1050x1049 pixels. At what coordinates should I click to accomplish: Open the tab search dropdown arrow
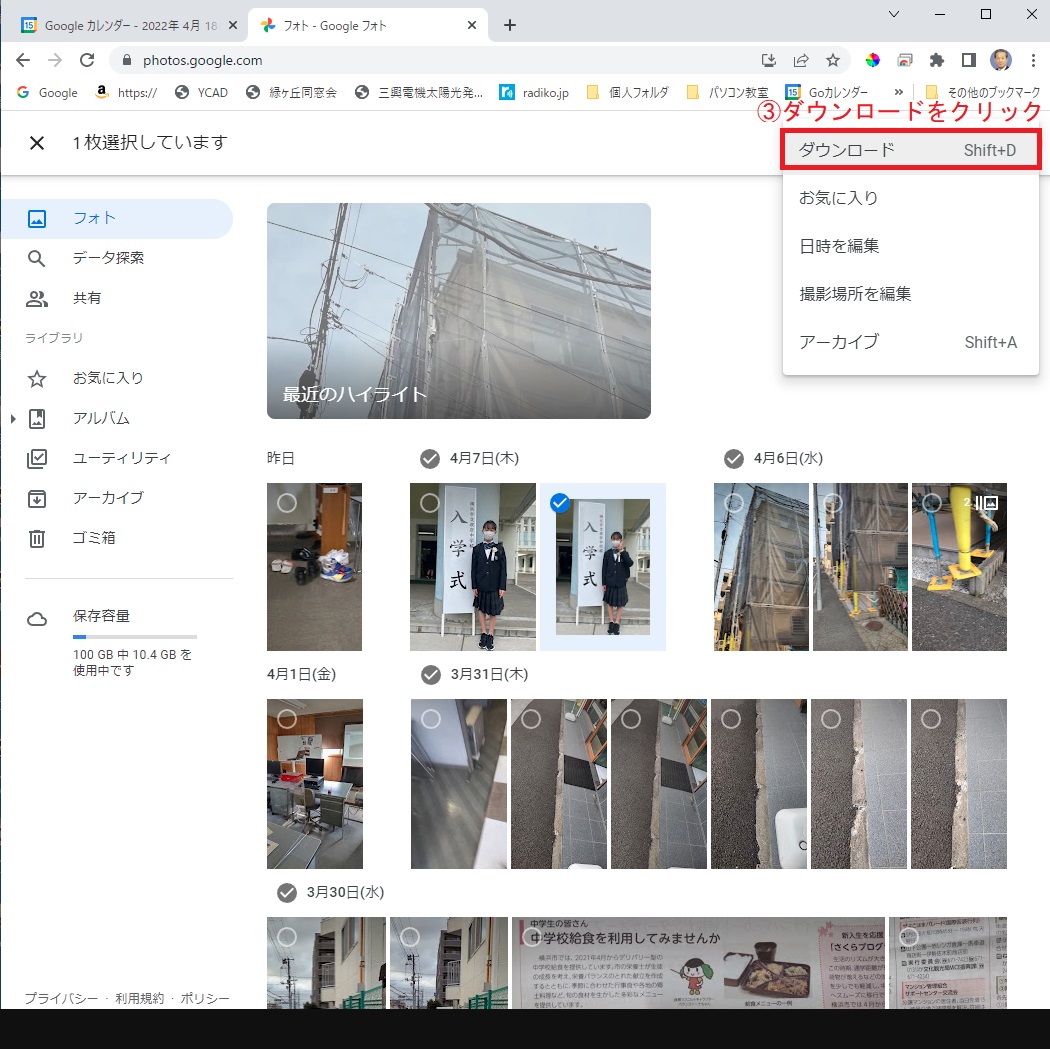tap(893, 14)
